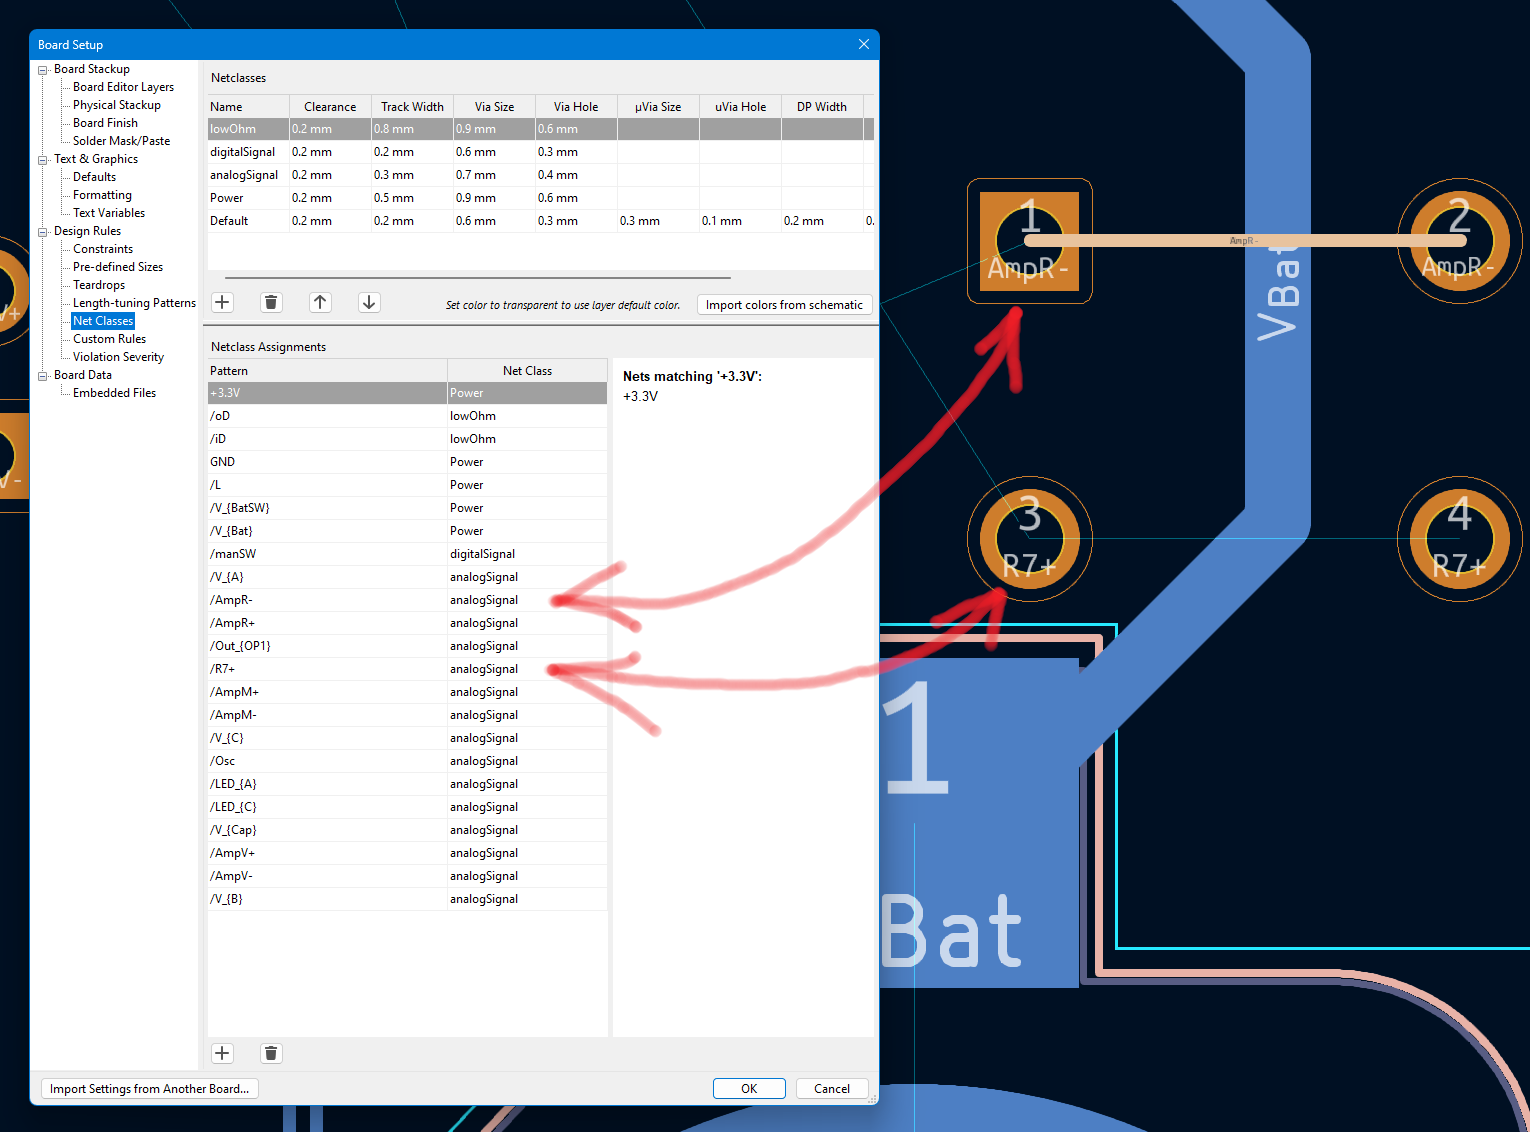Screen dimensions: 1530x1132
Task: Collapse the Board Stackup tree node
Action: tap(43, 70)
